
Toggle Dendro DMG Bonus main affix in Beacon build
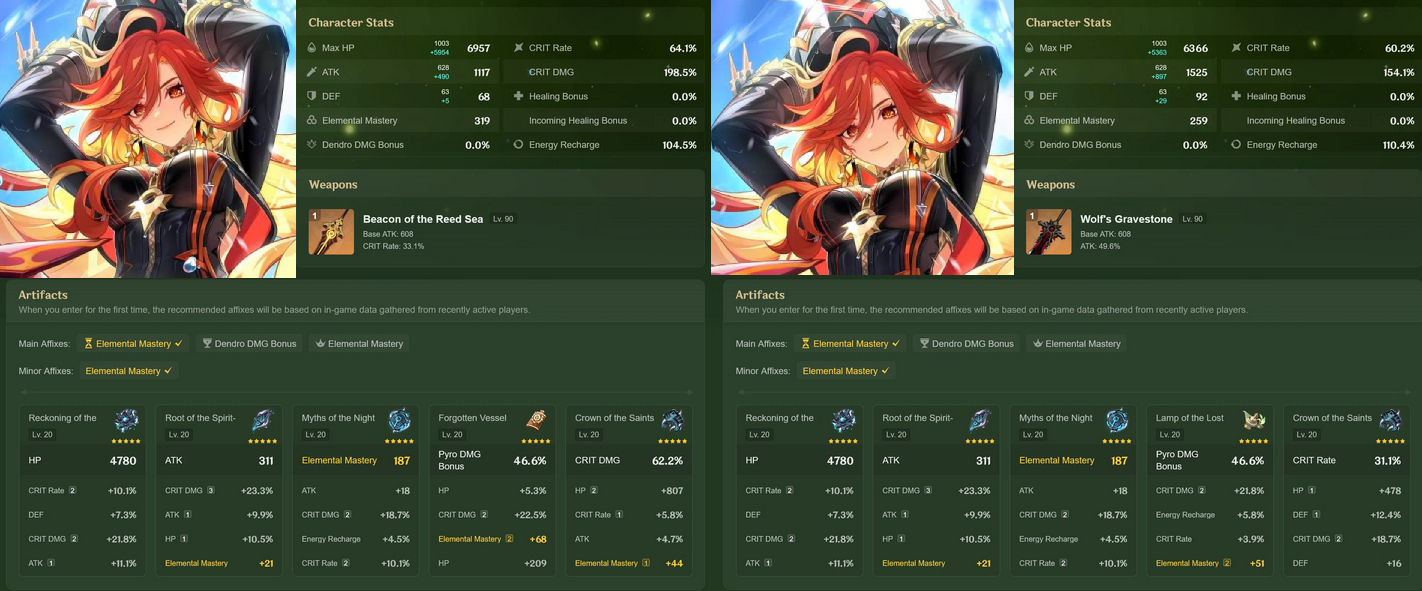click(249, 343)
